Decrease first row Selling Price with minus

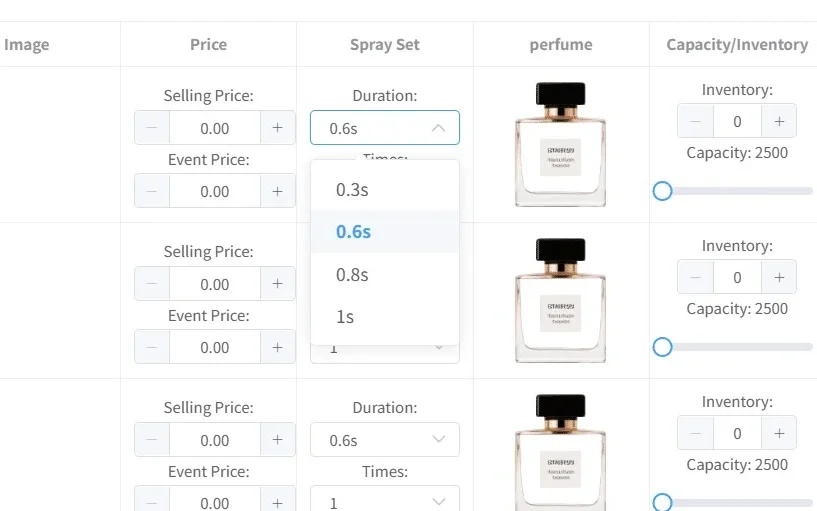(x=152, y=128)
